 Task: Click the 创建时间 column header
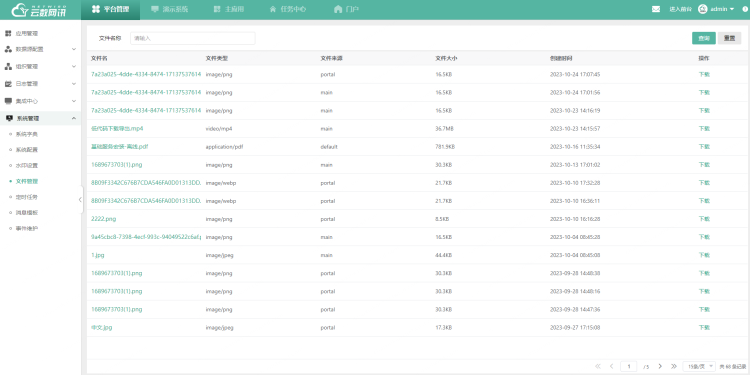(561, 58)
